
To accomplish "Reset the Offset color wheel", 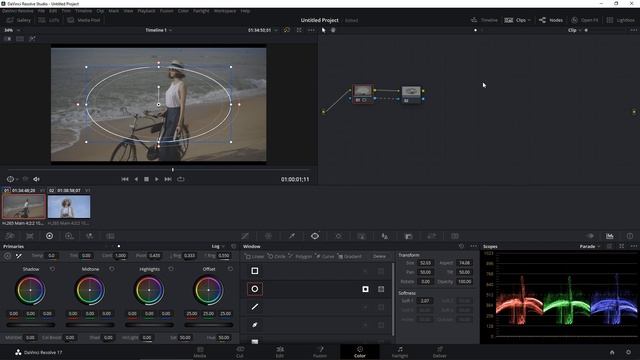I will (230, 269).
